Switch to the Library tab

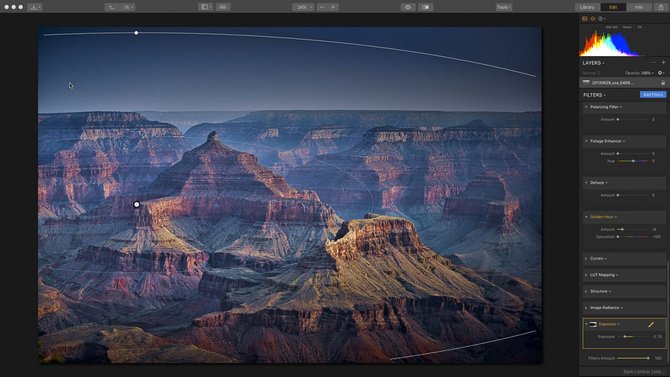(587, 7)
